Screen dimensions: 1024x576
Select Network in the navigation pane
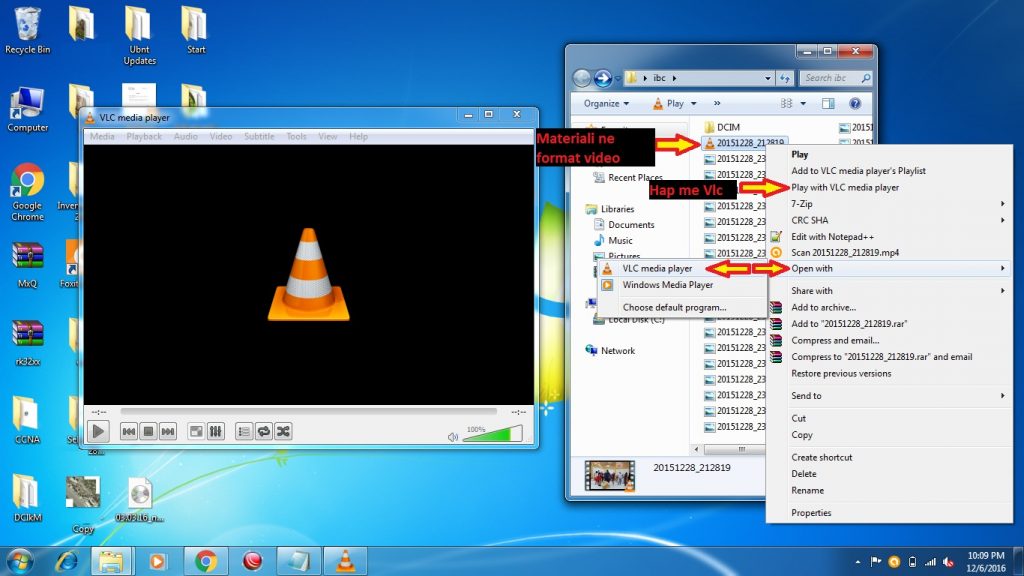pos(610,351)
